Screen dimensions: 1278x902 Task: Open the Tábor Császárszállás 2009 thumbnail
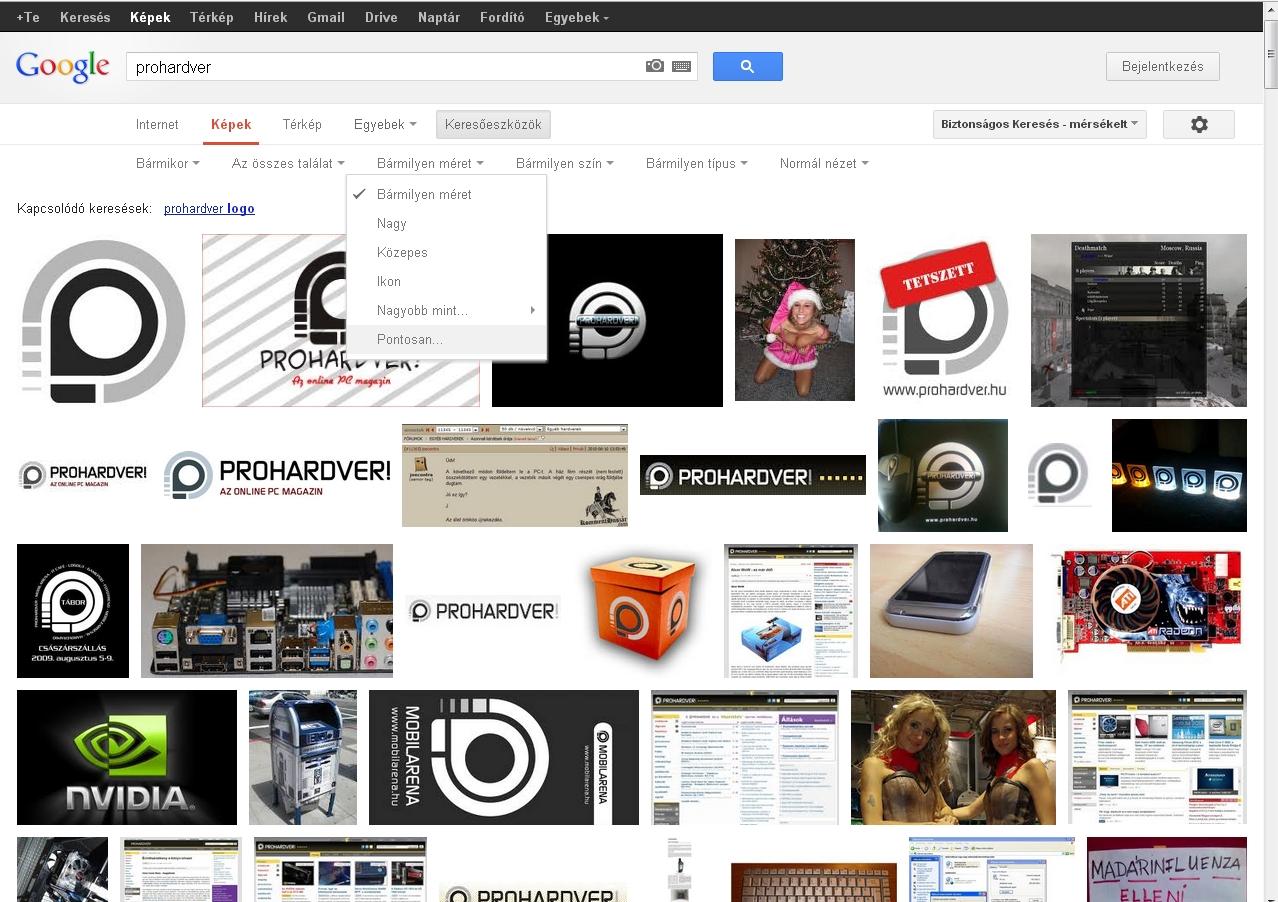(73, 611)
